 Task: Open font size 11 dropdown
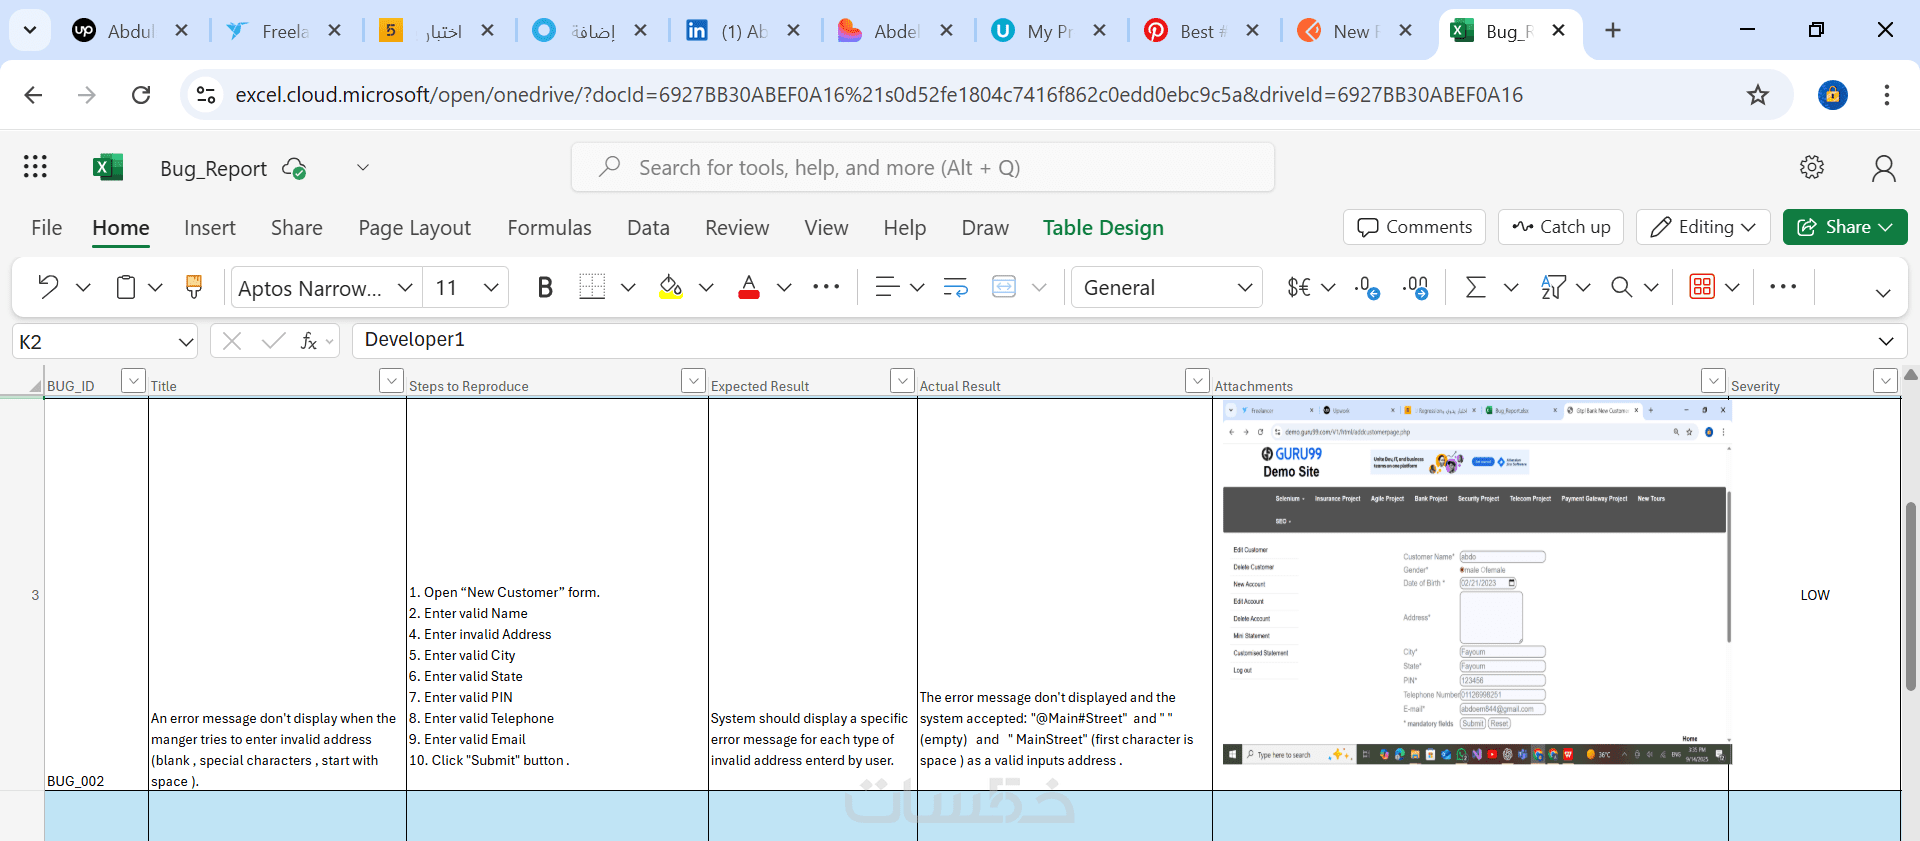click(491, 288)
